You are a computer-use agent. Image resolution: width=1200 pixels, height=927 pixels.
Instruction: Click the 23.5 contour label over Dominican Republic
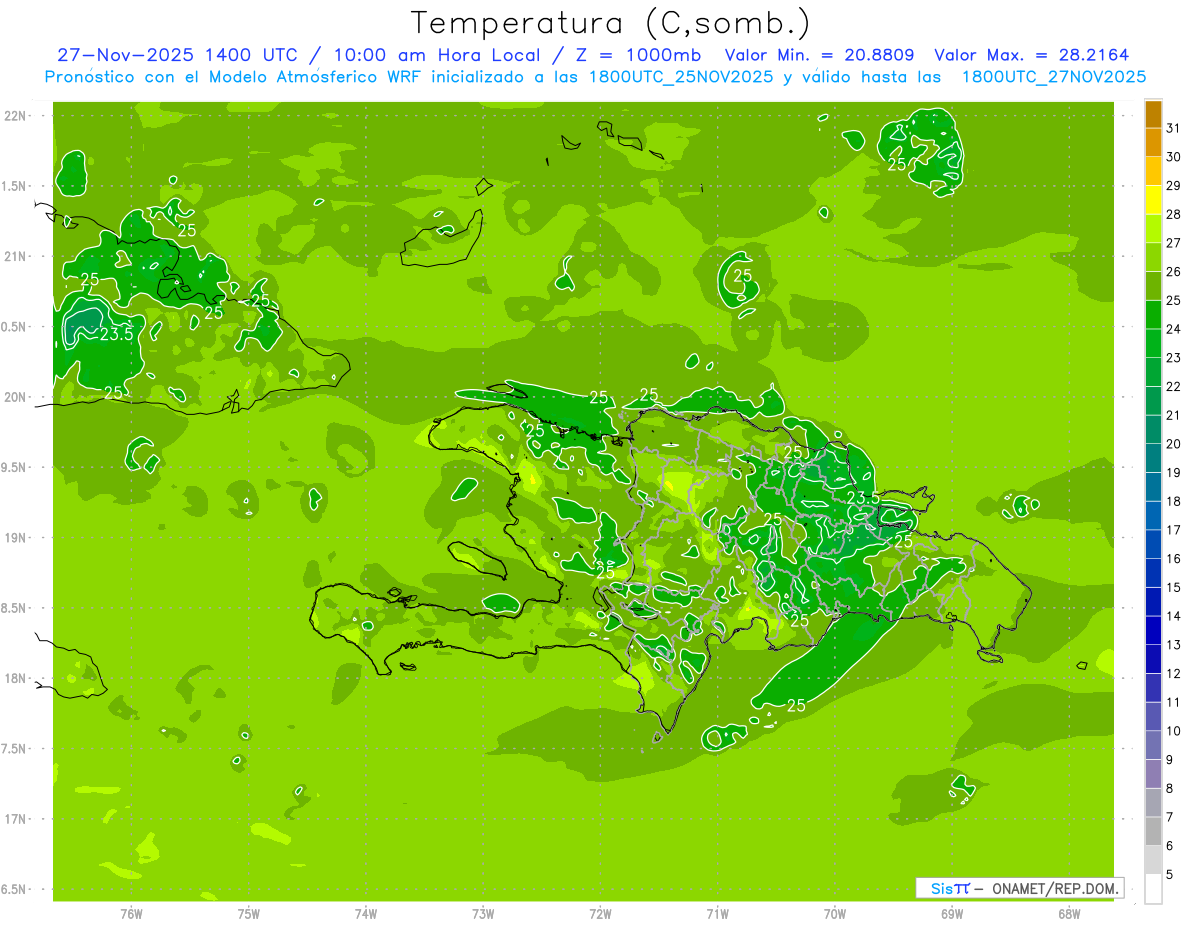863,497
